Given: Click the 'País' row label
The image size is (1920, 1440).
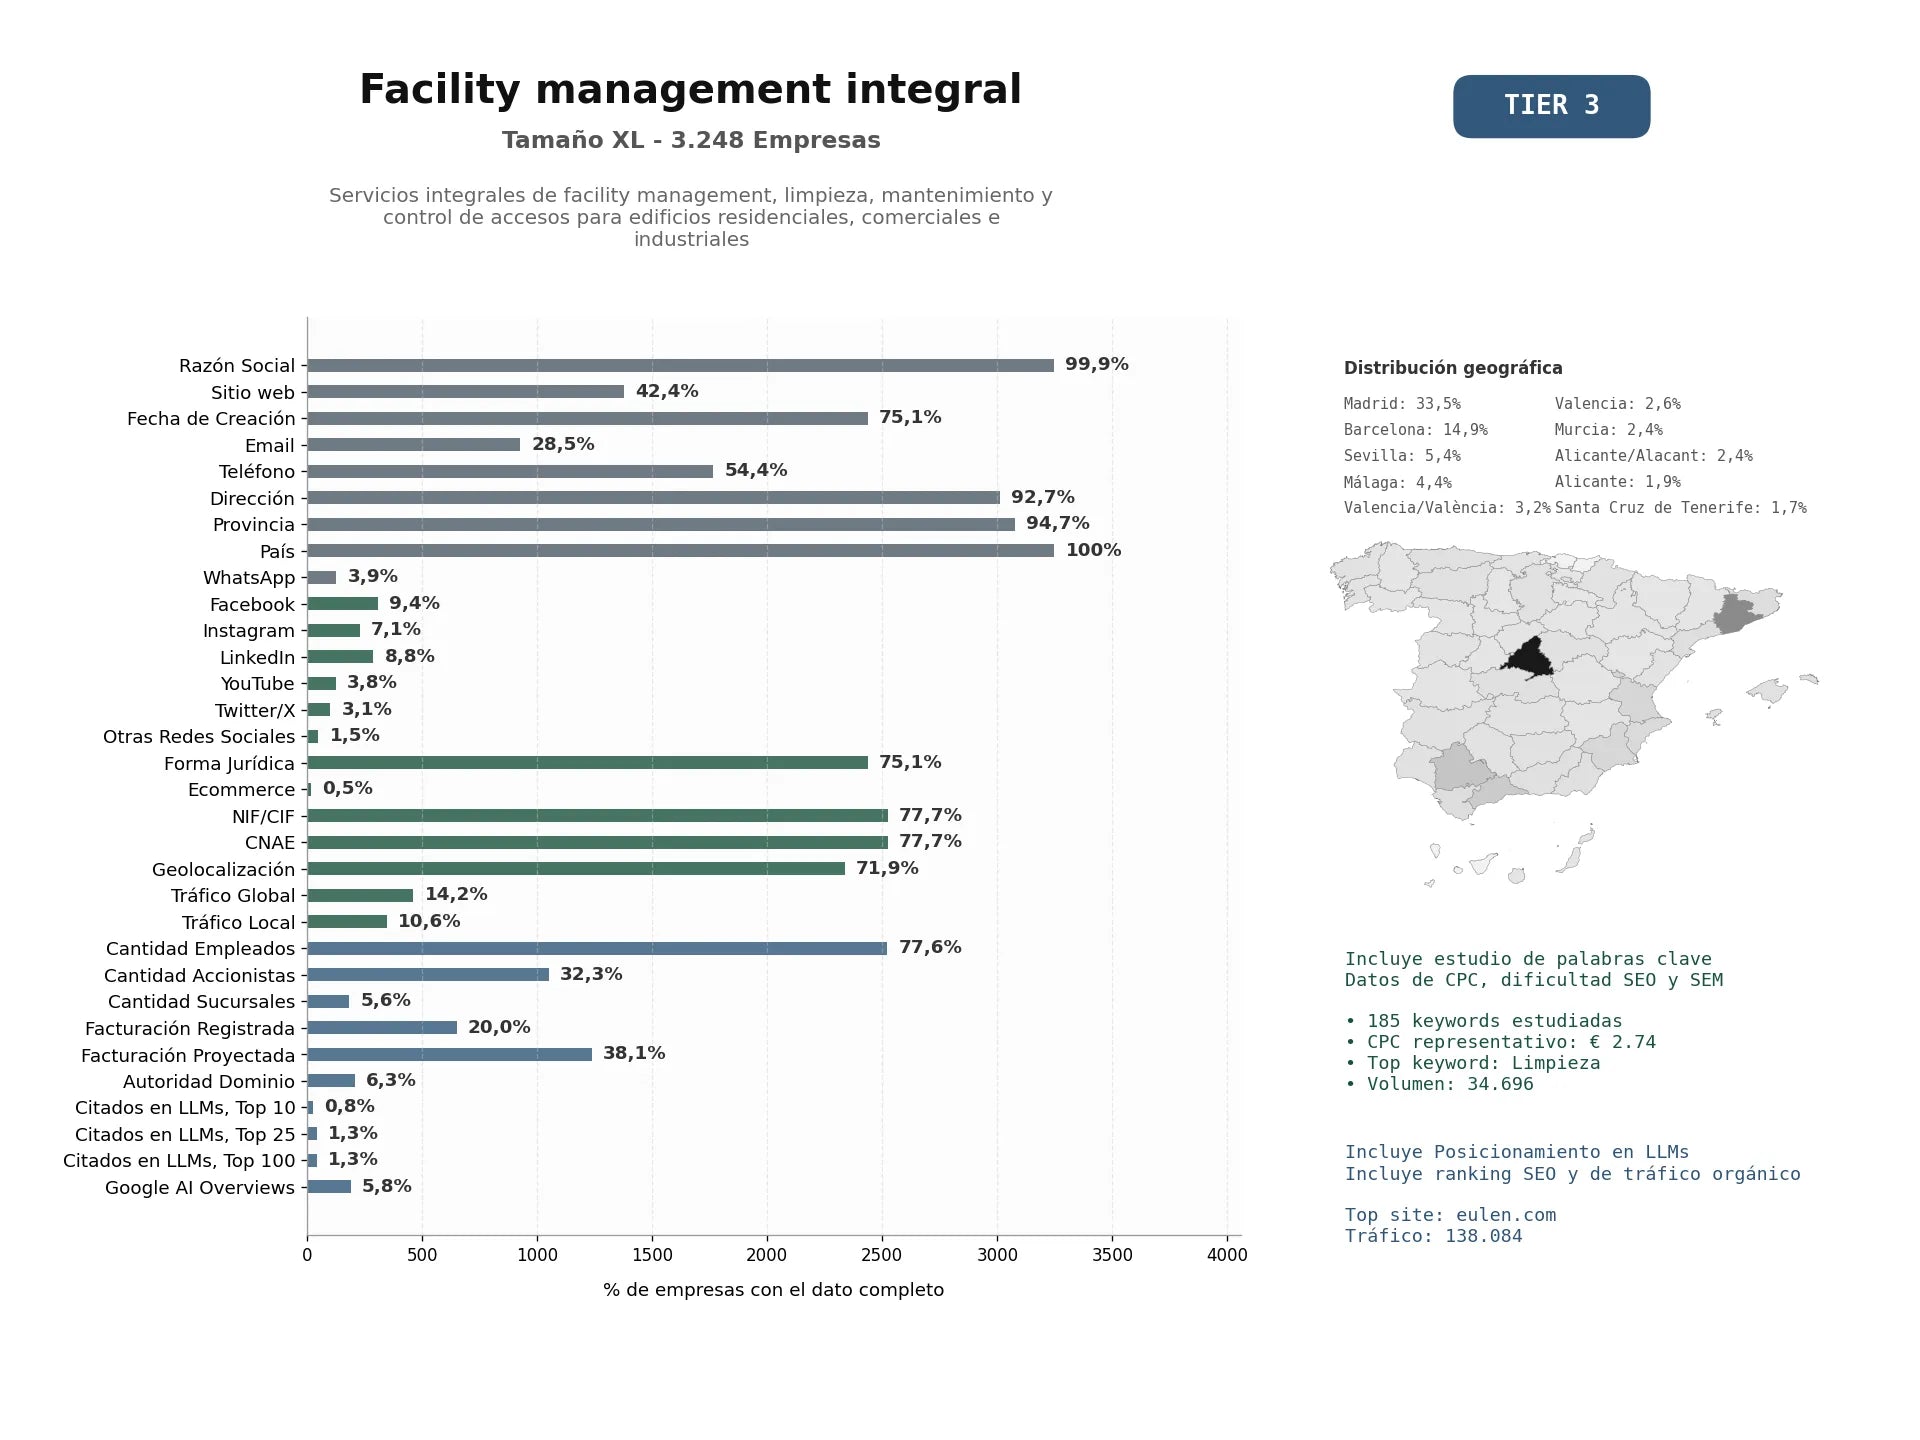Looking at the screenshot, I should (277, 551).
